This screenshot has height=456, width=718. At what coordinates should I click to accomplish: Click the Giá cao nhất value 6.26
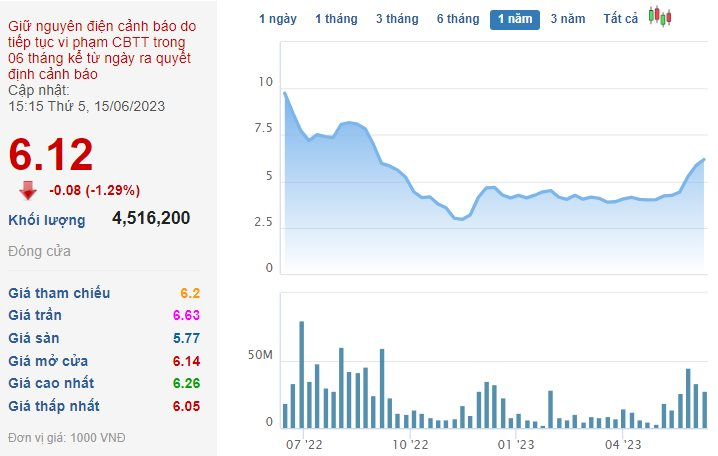coord(186,383)
